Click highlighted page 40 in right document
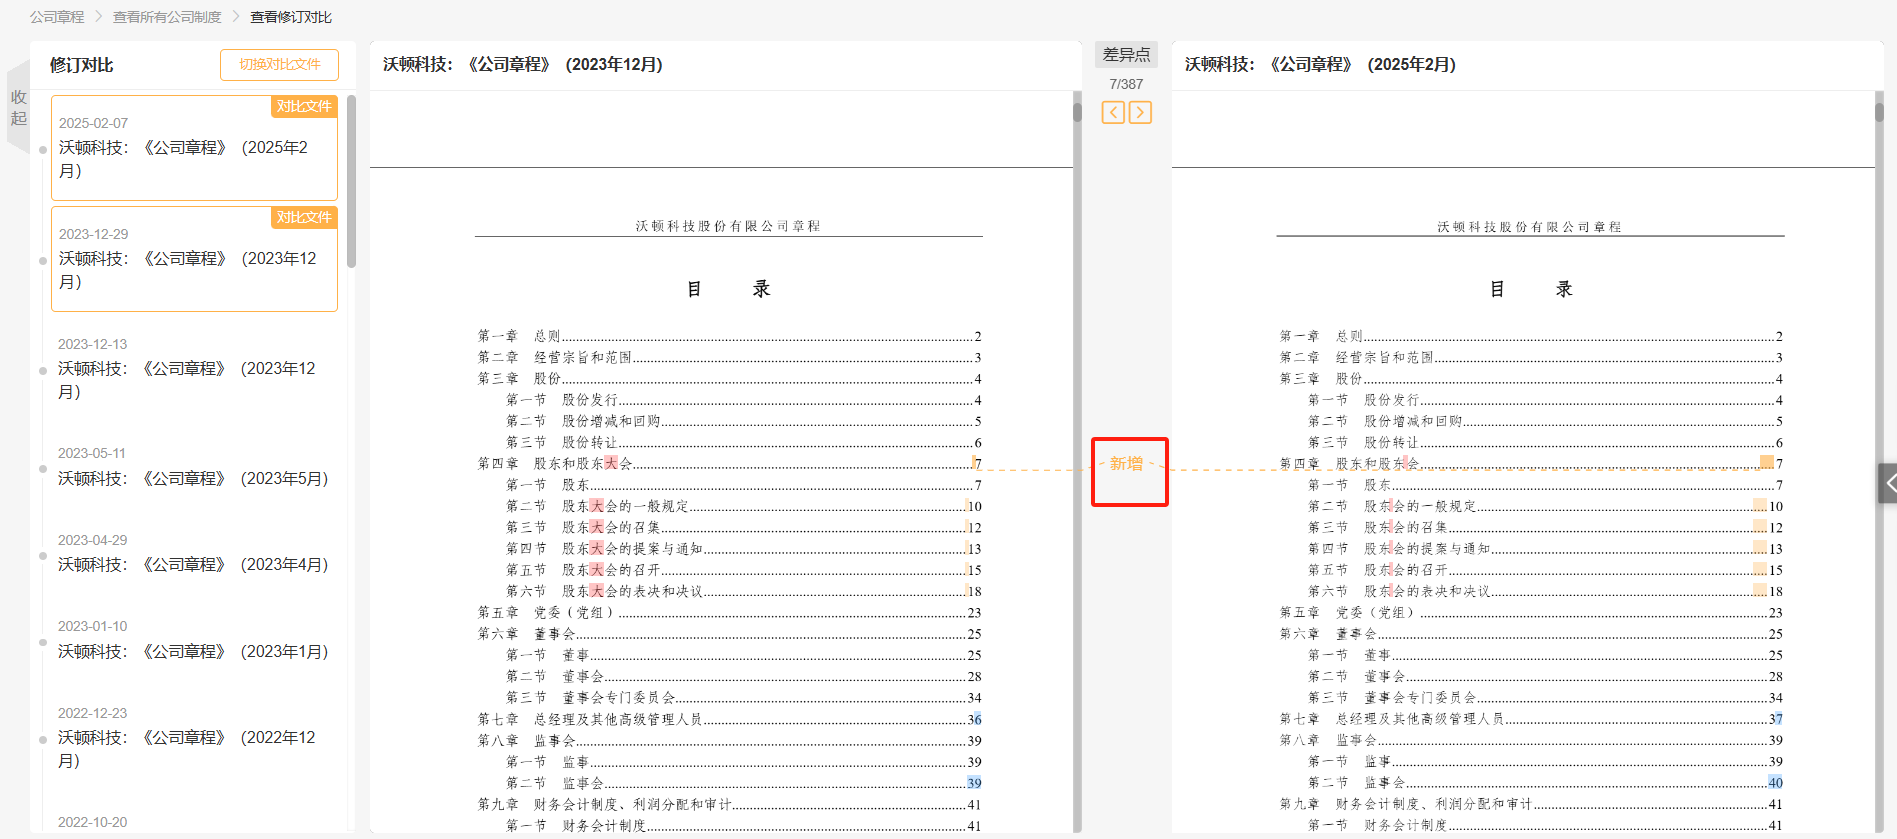 [x=1775, y=783]
